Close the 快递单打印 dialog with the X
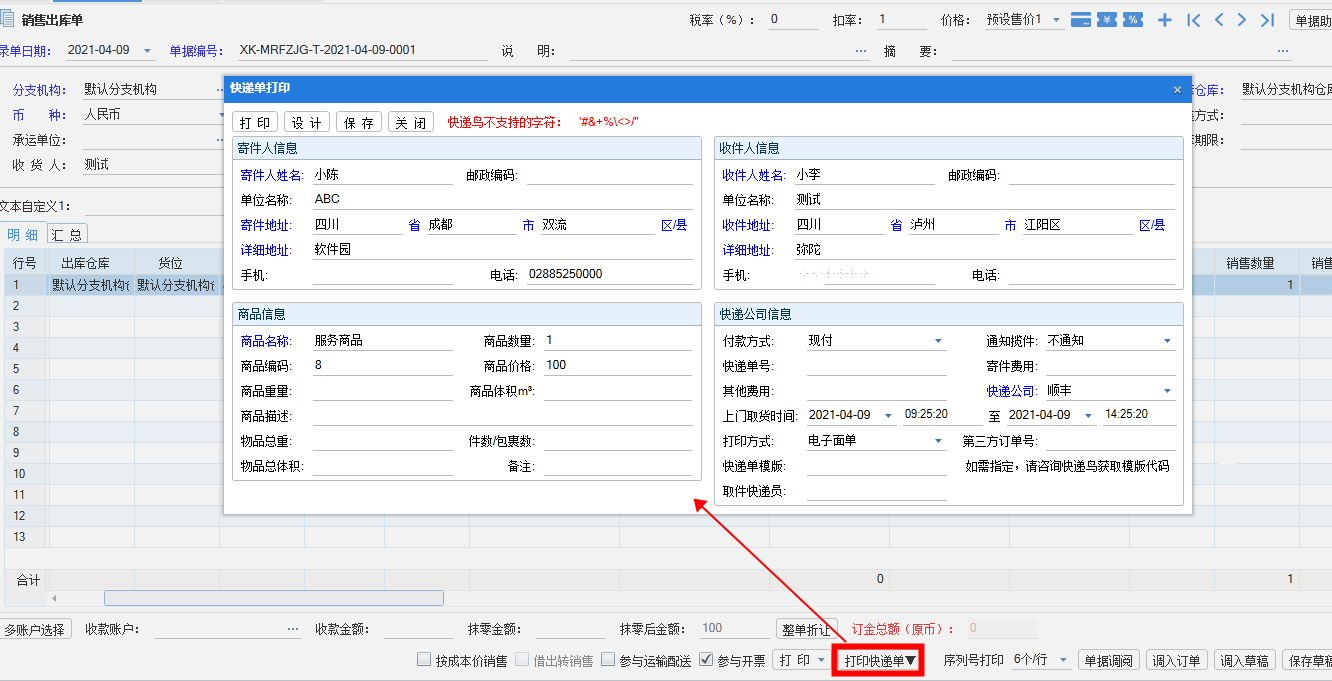This screenshot has width=1332, height=681. (1177, 89)
